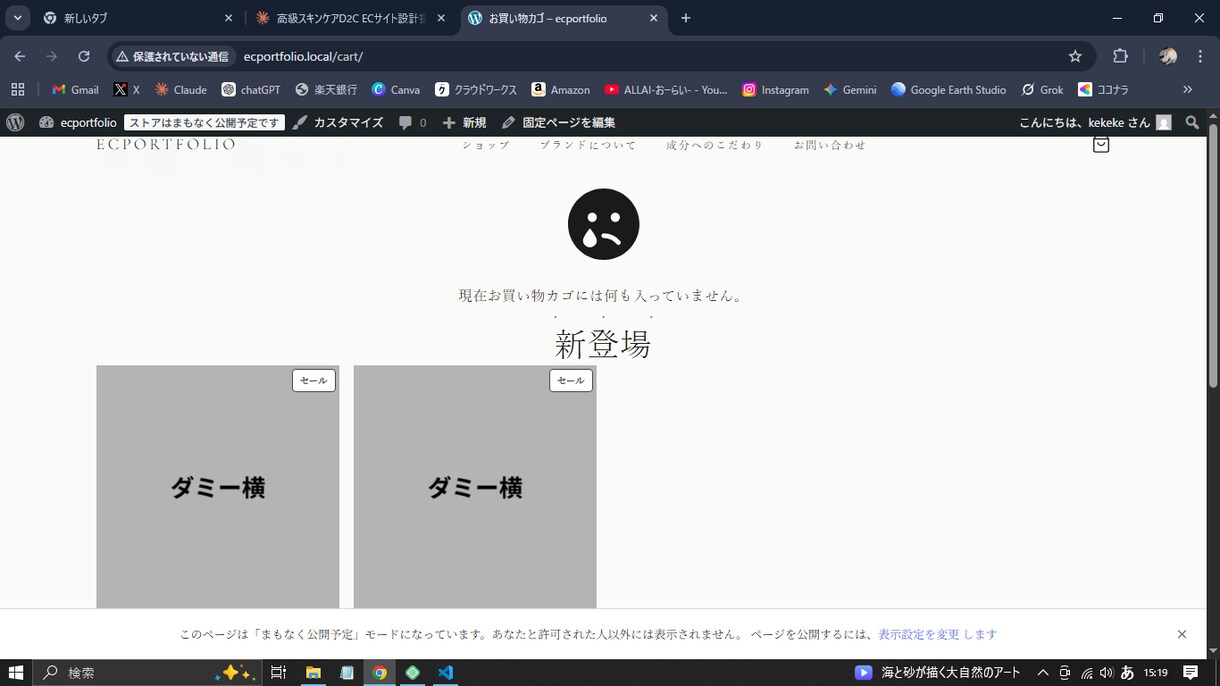Viewport: 1220px width, 686px height.
Task: Open the Windows Start menu
Action: [x=16, y=672]
